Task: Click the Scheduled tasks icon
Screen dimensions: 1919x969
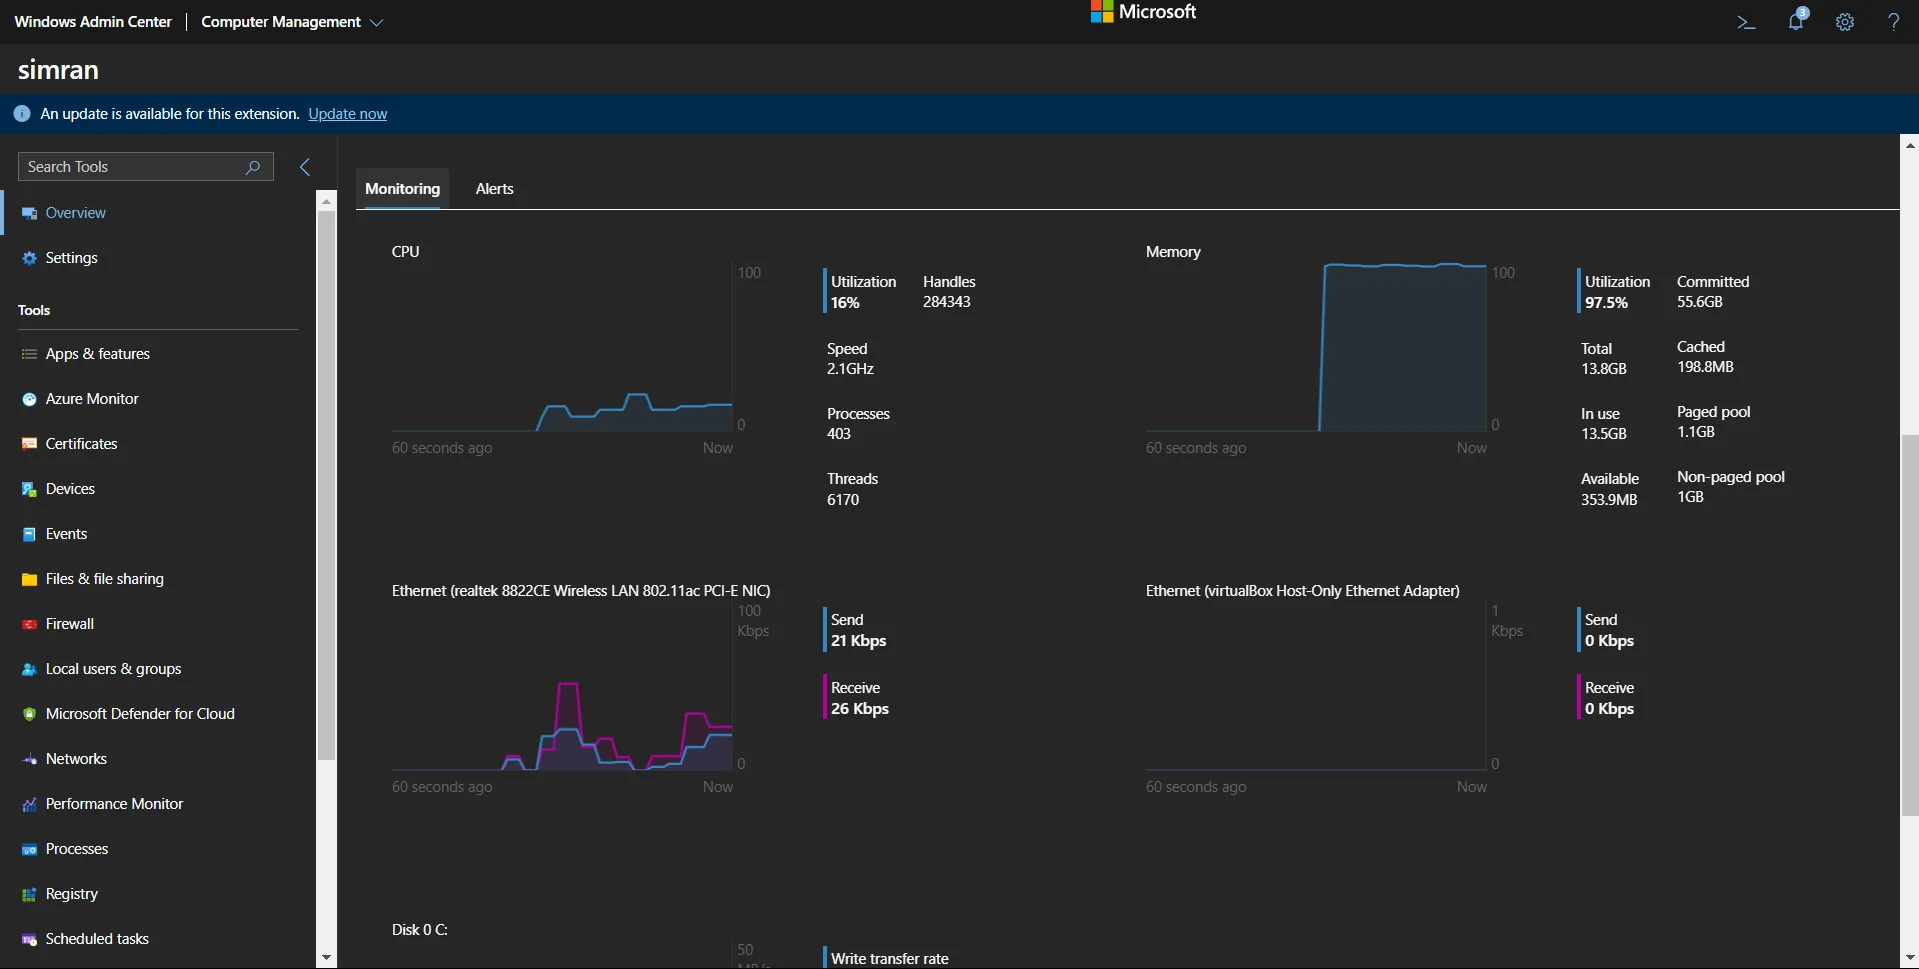Action: click(30, 939)
